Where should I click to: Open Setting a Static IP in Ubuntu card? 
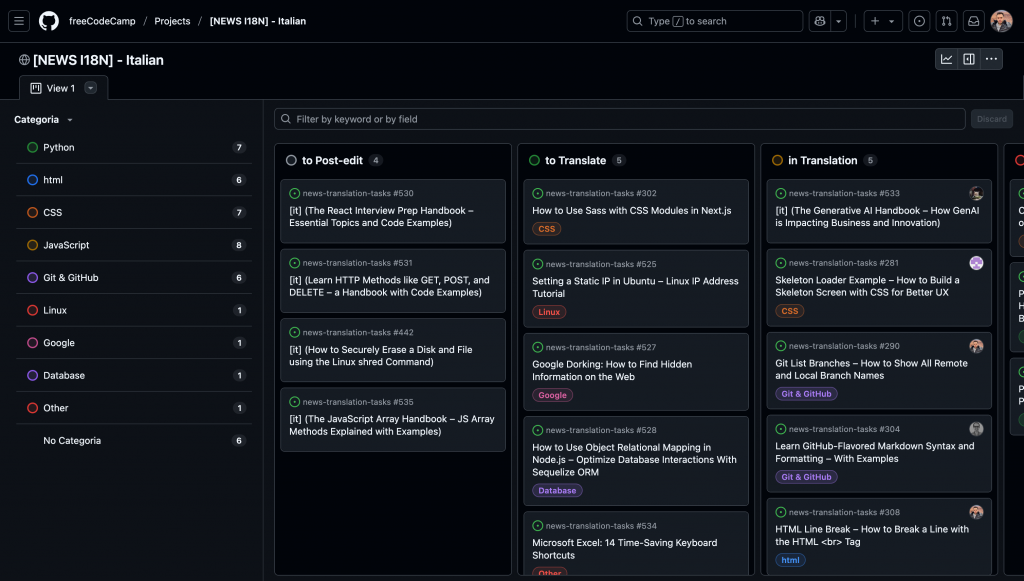click(x=636, y=289)
